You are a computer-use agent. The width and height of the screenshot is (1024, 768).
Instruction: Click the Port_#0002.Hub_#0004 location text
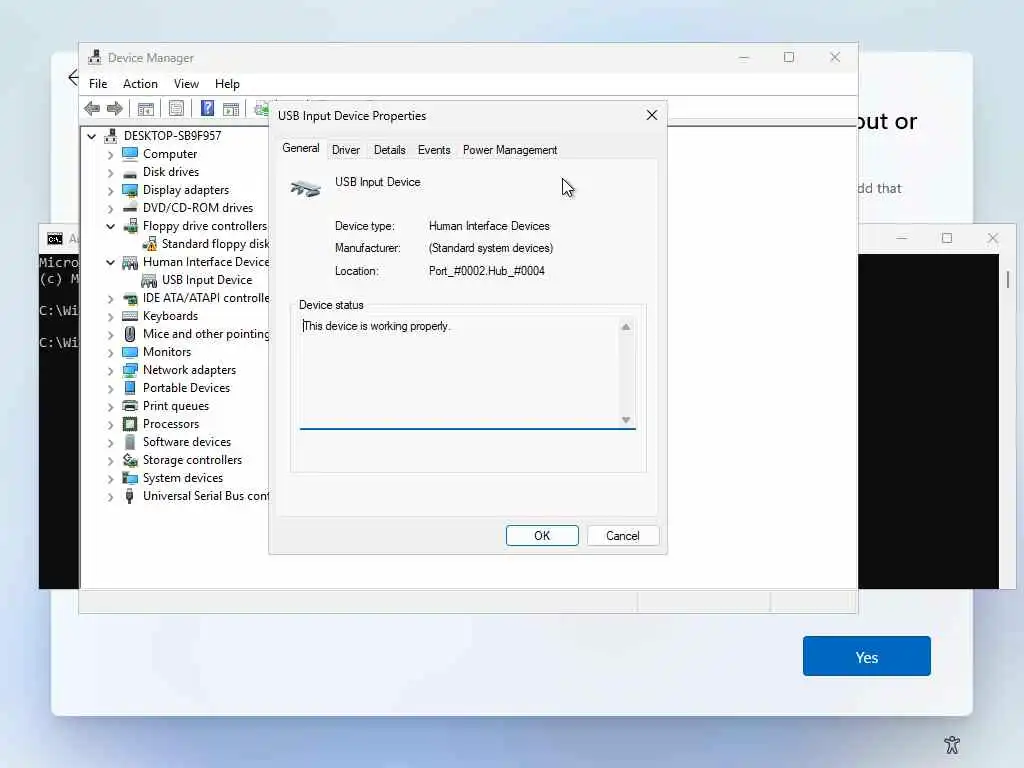click(487, 271)
